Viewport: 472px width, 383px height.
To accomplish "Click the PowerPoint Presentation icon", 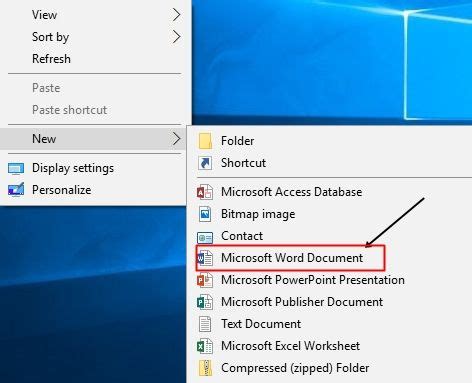I will coord(205,280).
